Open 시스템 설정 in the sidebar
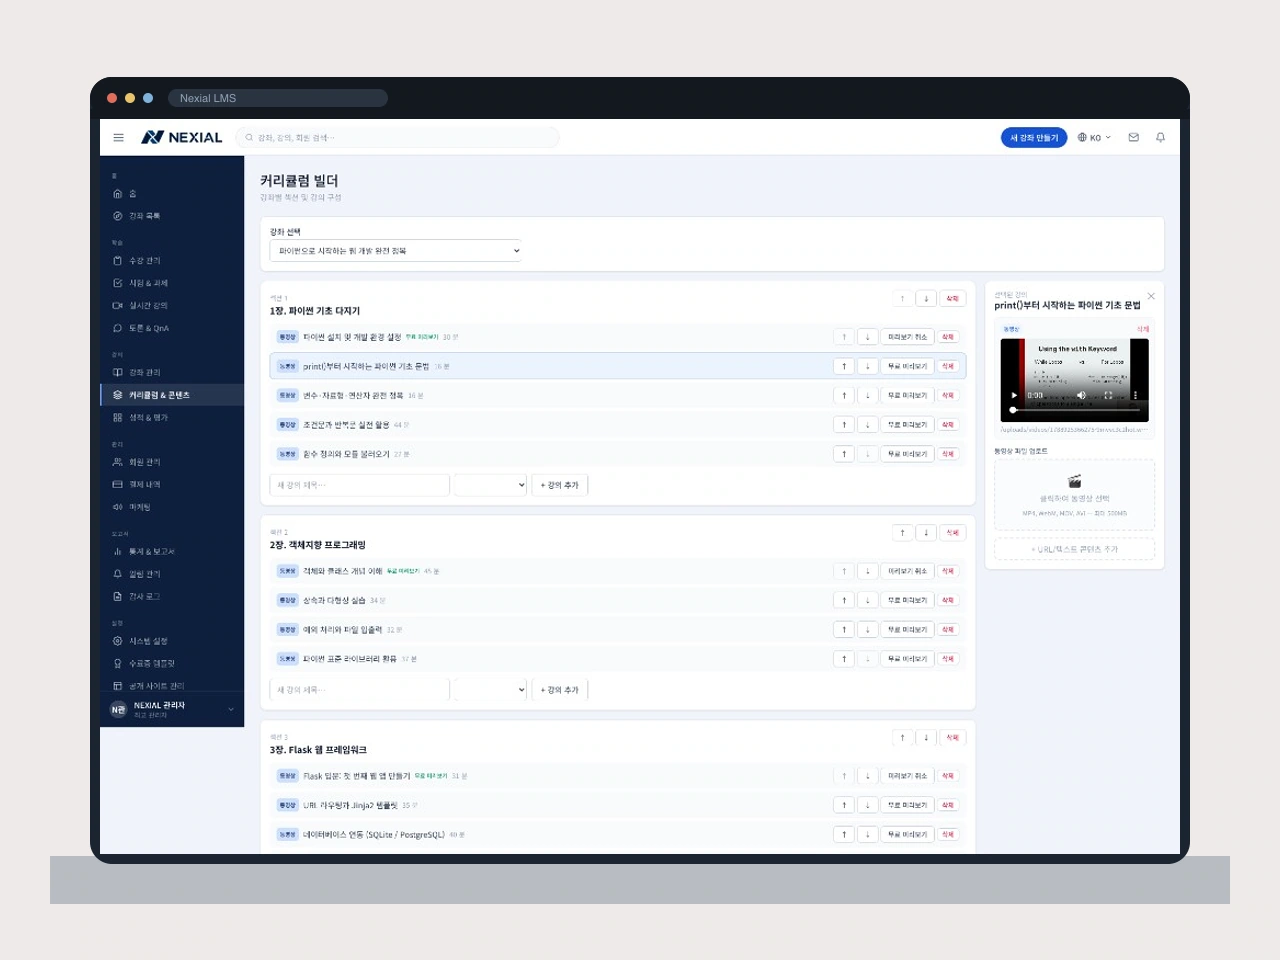Screen dimensions: 1280x960 [172, 641]
